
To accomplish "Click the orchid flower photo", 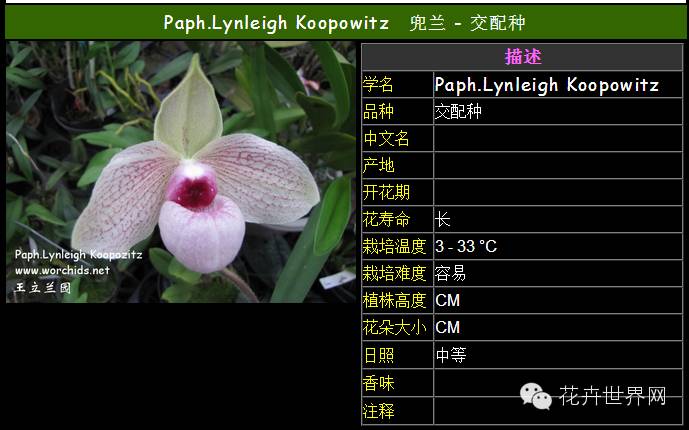I will [x=181, y=171].
